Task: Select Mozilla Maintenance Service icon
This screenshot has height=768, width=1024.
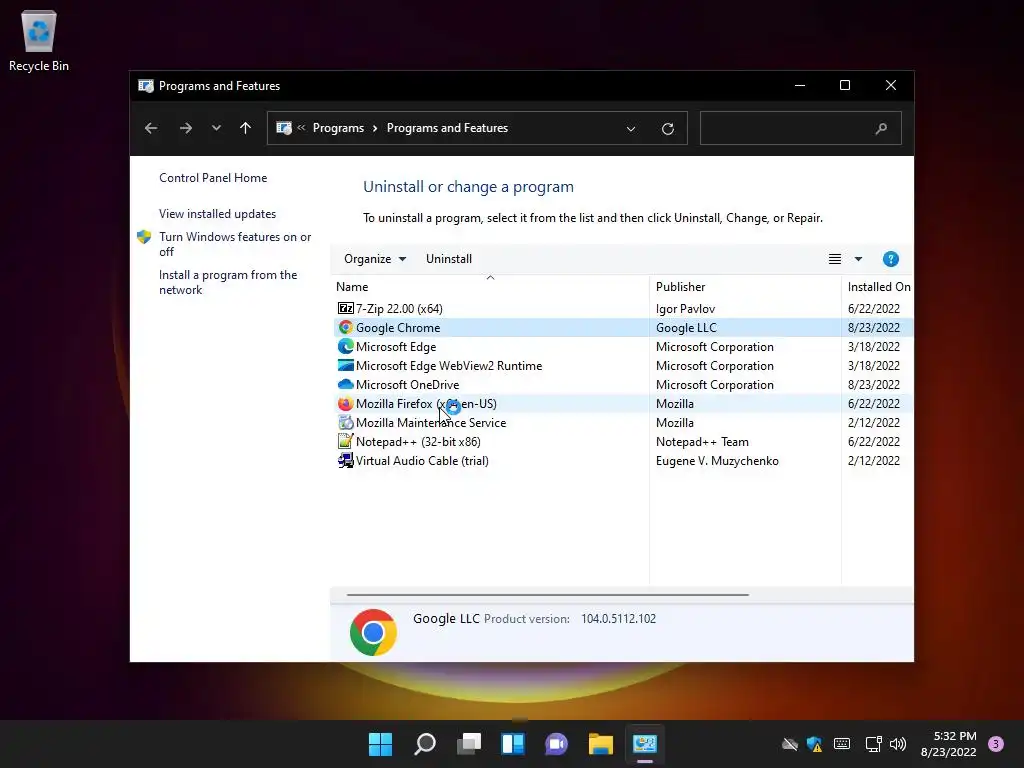Action: (x=345, y=423)
